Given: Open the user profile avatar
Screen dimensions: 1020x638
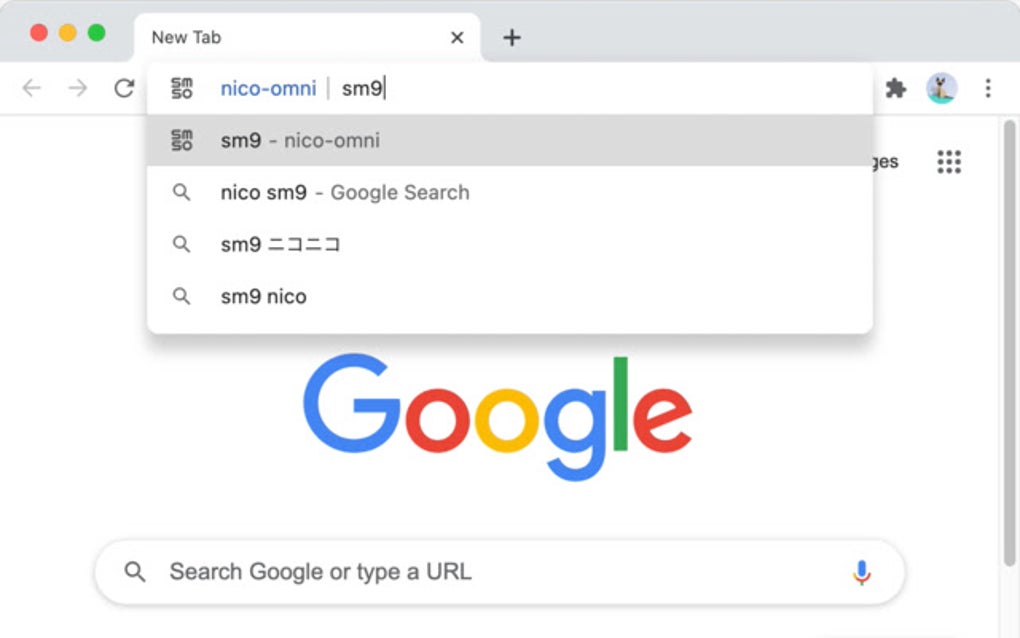Looking at the screenshot, I should tap(941, 88).
